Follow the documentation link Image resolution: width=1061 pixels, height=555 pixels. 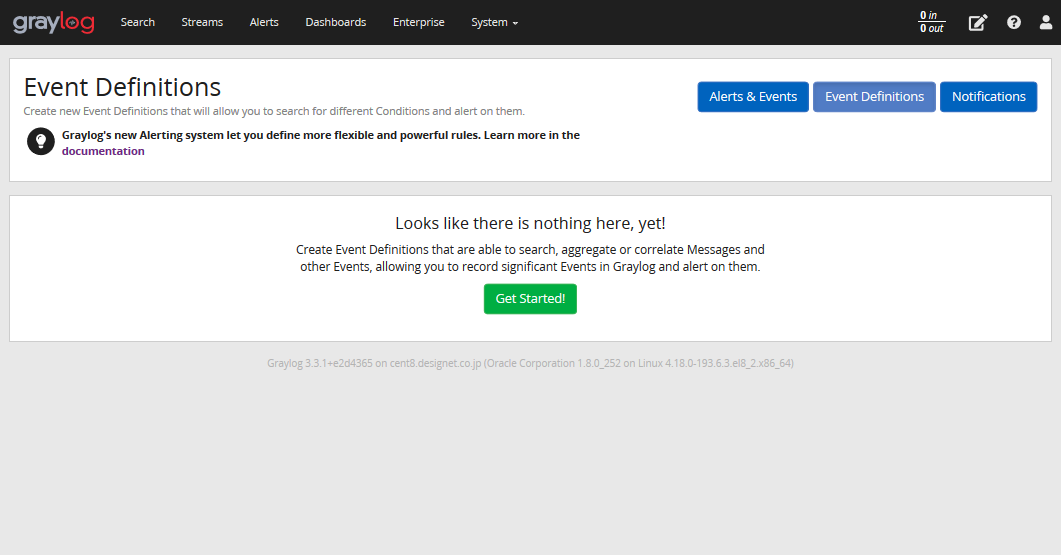tap(103, 151)
